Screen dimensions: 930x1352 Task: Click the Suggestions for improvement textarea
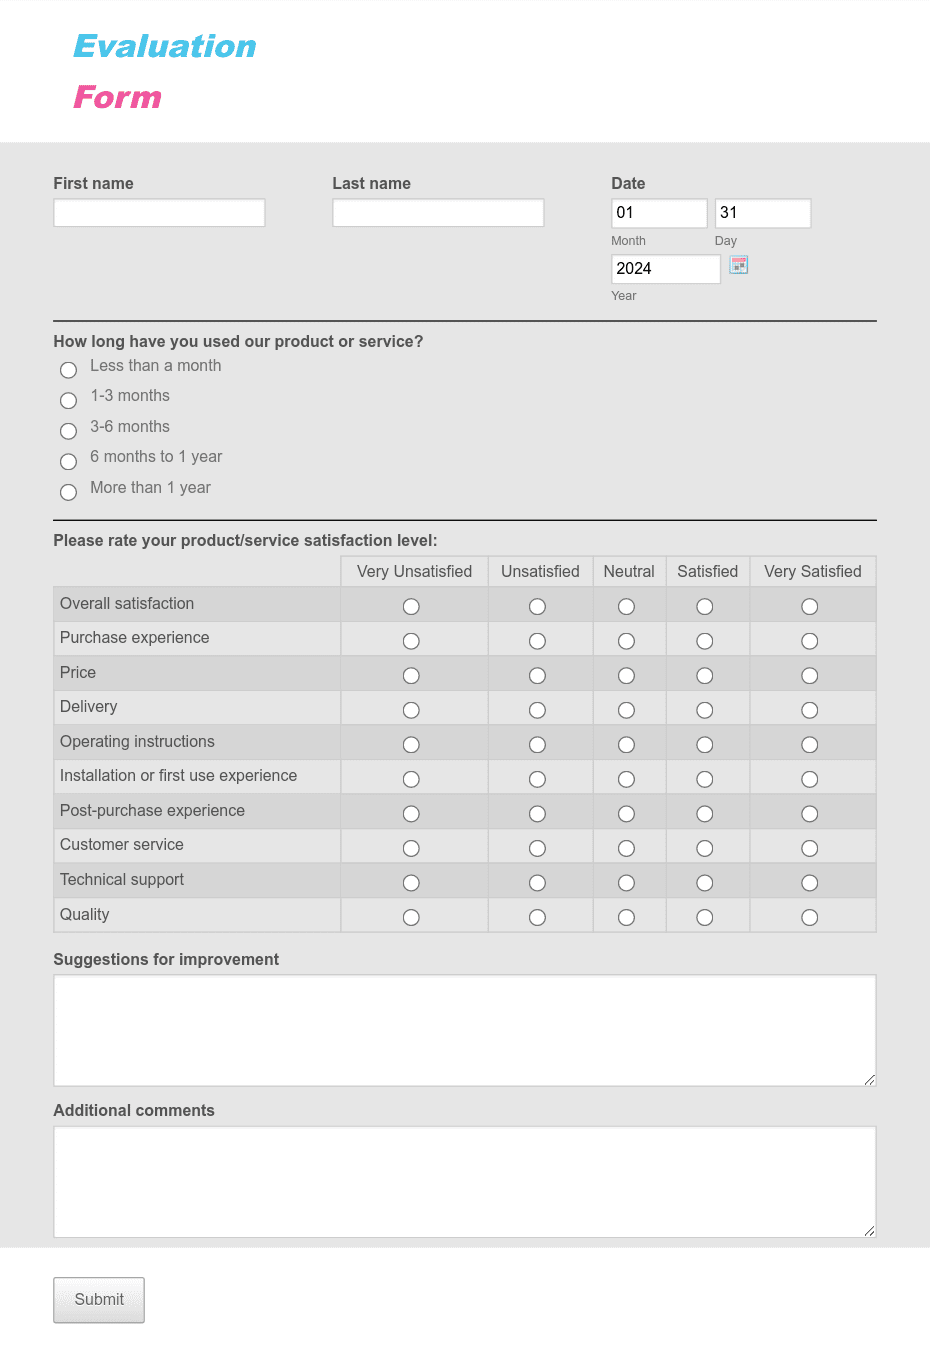click(465, 1031)
